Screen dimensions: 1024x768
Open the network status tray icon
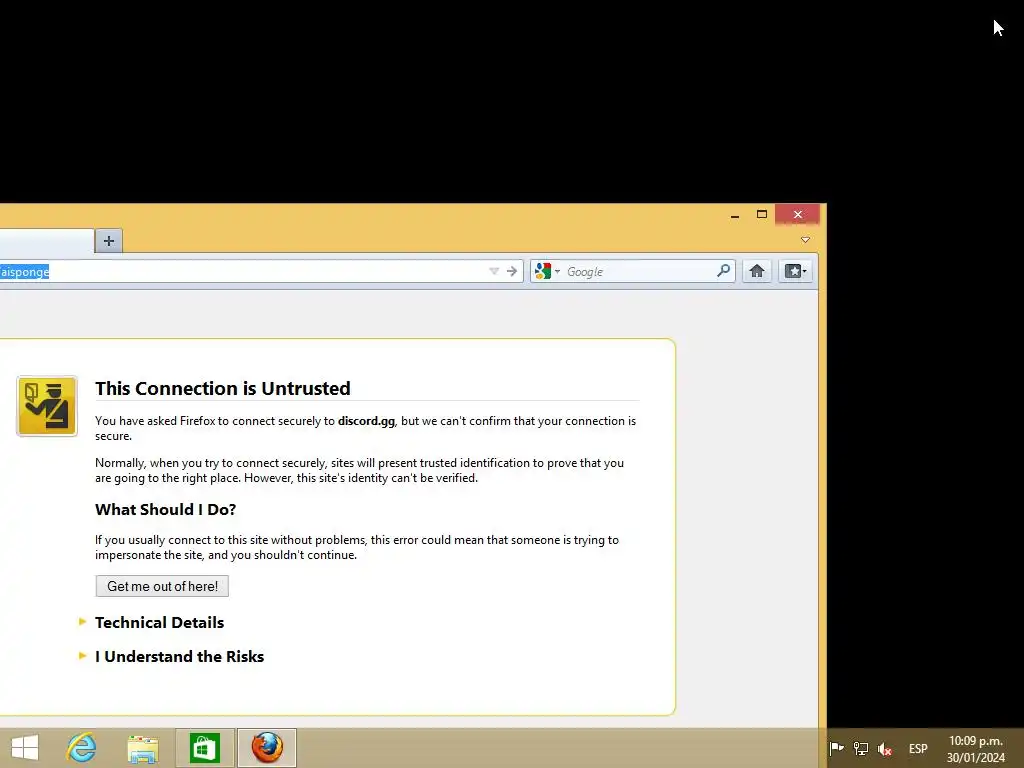861,748
